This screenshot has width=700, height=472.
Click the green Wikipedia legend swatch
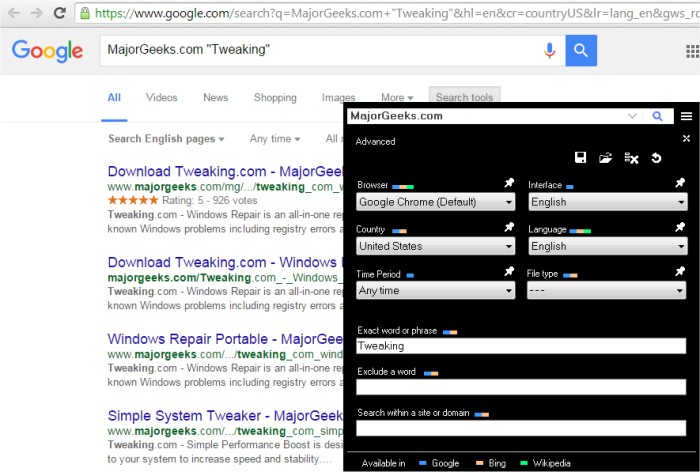[x=524, y=463]
